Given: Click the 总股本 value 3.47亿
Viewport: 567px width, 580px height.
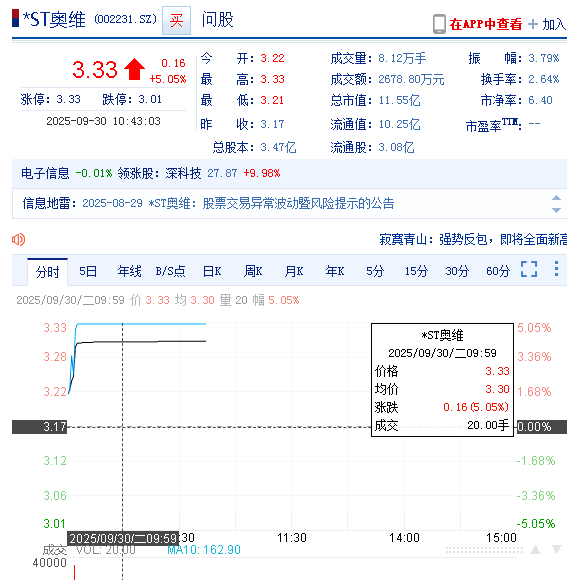Looking at the screenshot, I should 279,147.
